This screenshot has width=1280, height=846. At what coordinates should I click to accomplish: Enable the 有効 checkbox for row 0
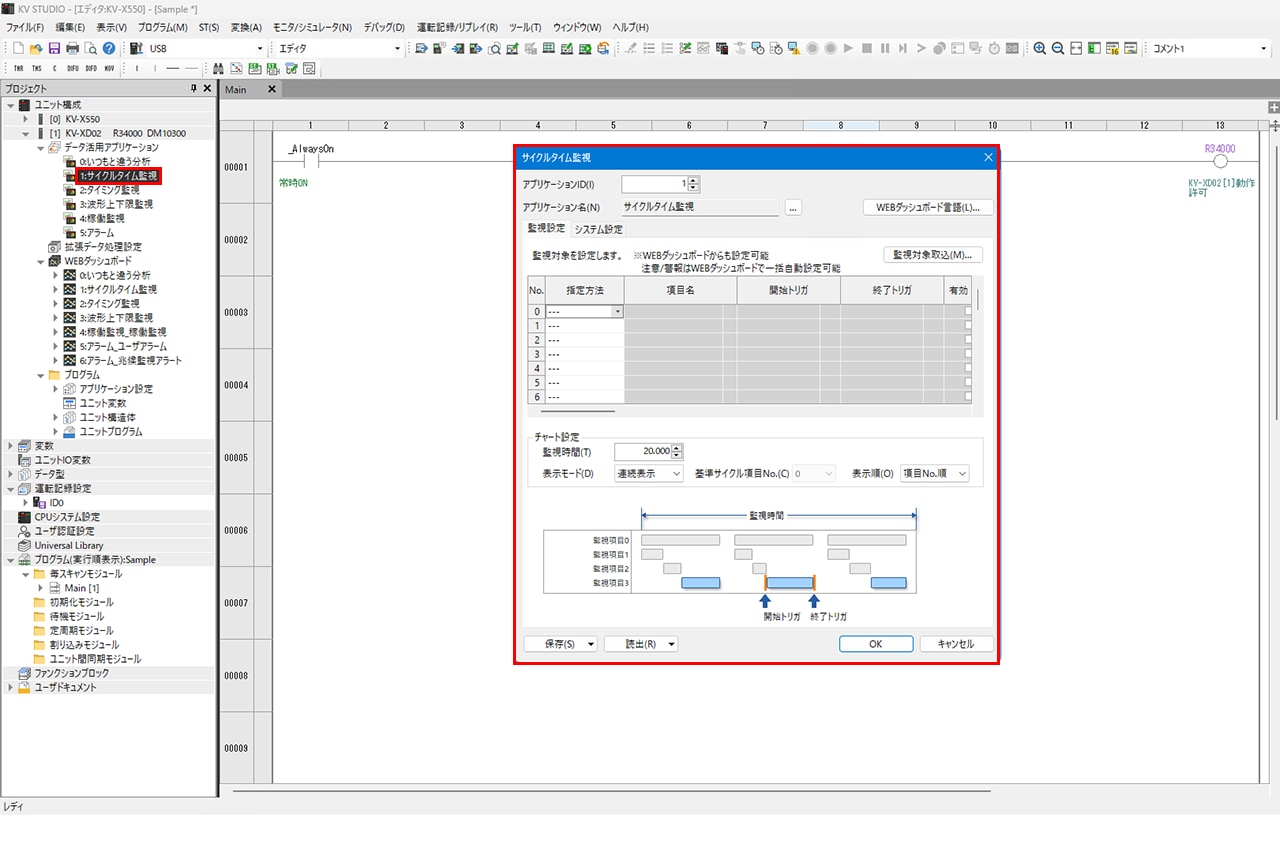tap(968, 311)
